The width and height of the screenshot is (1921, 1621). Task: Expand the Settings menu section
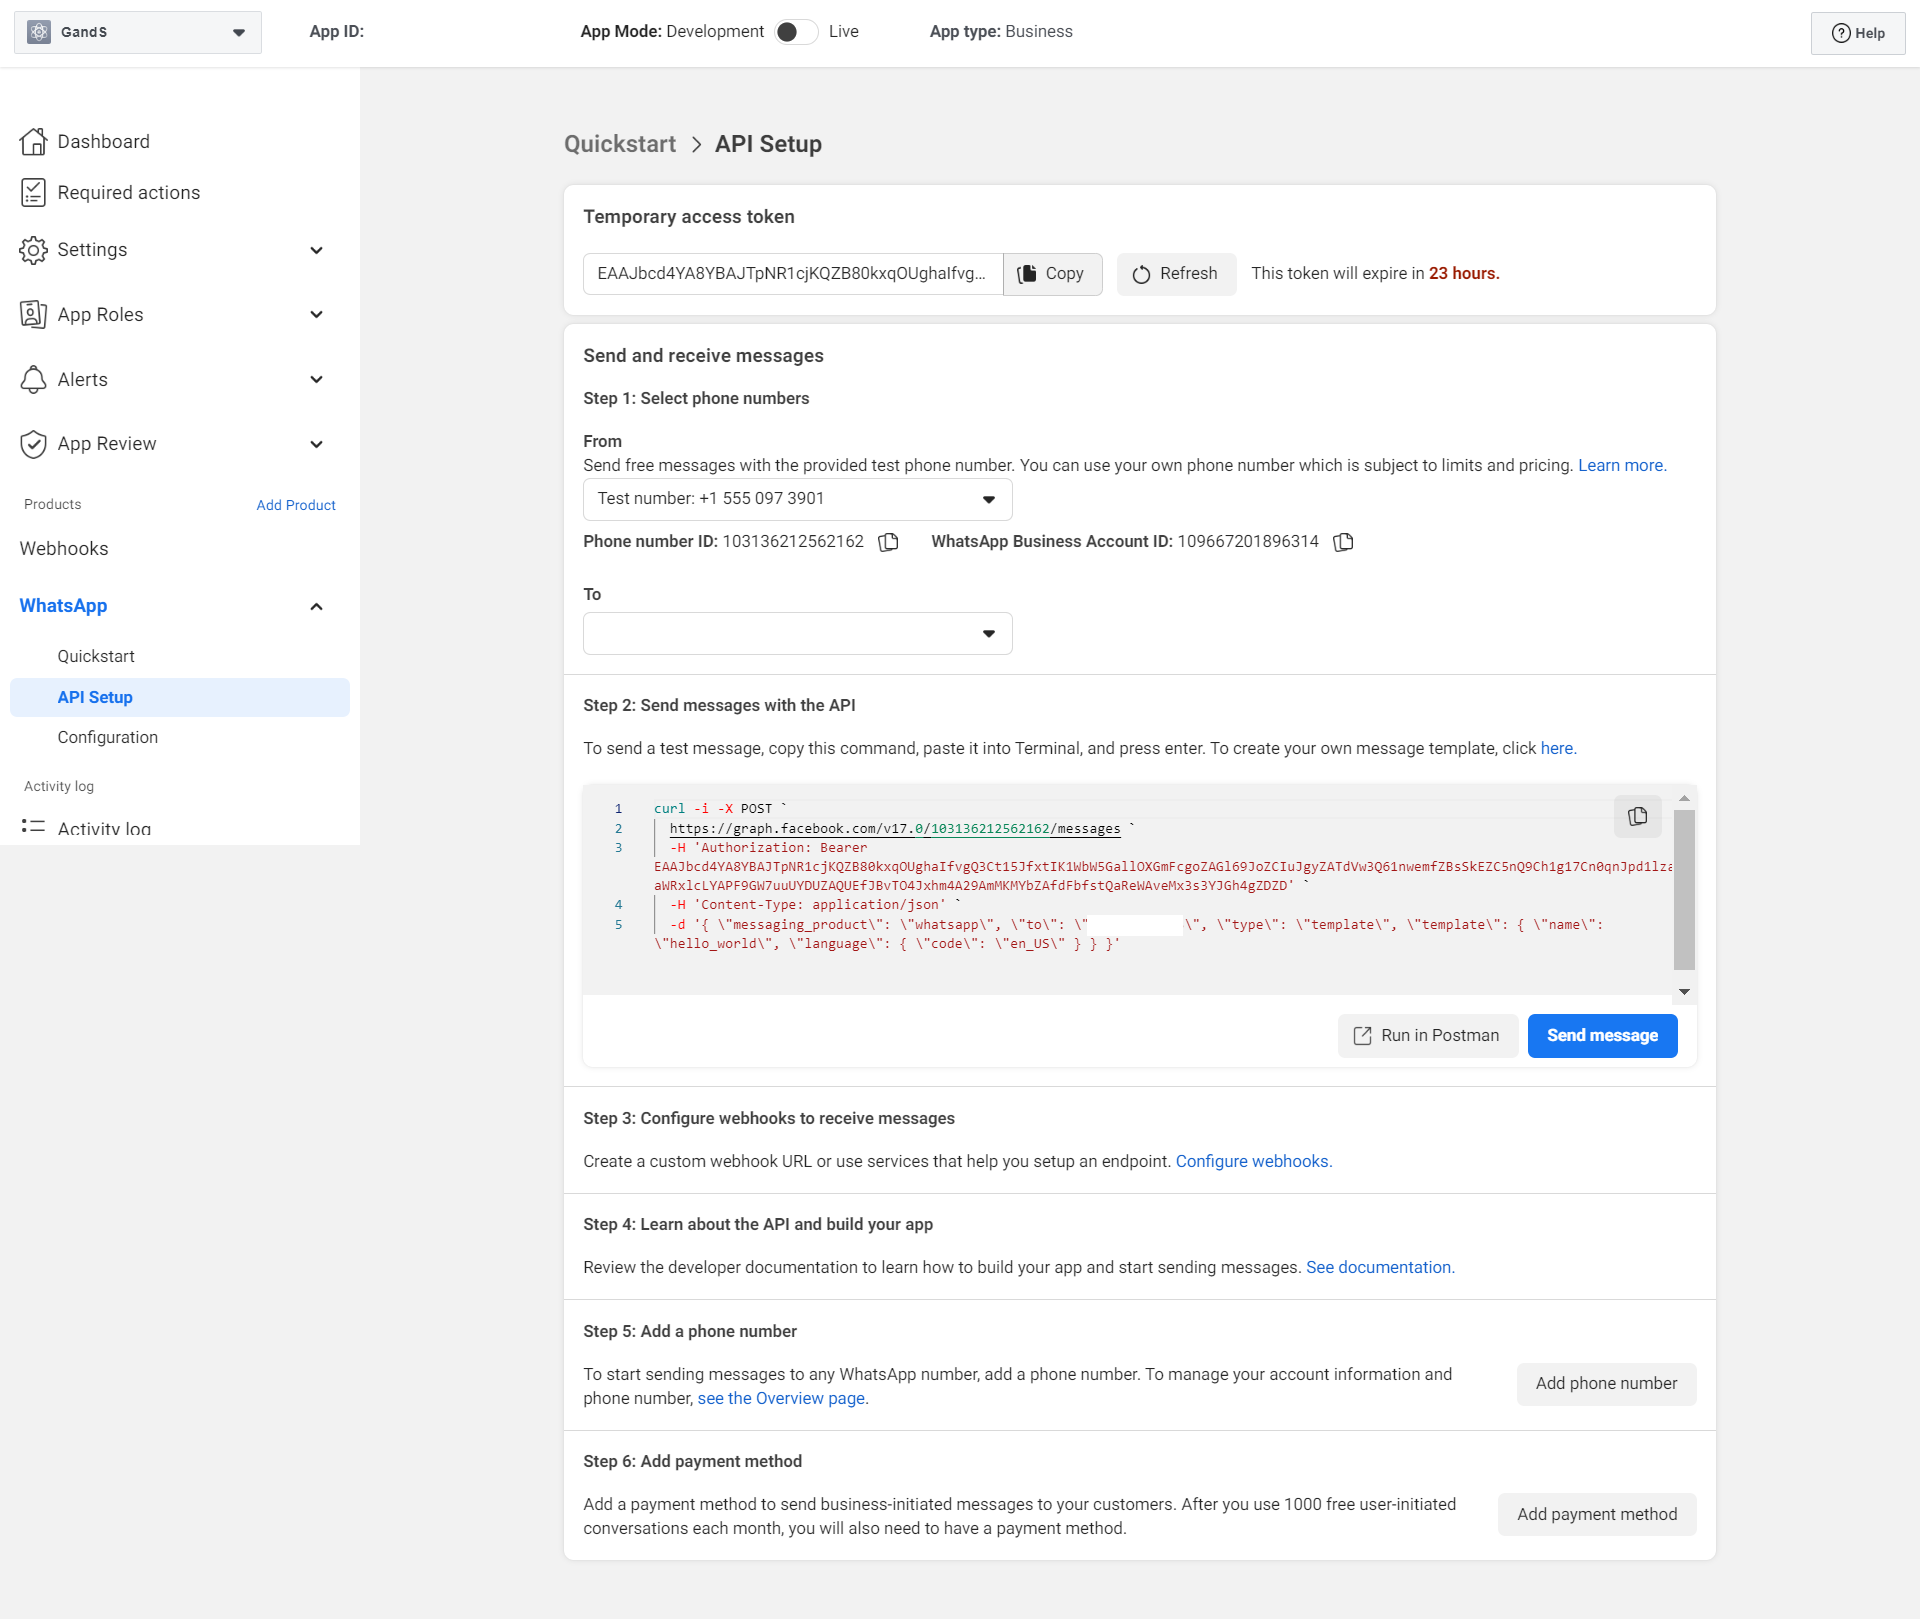pyautogui.click(x=316, y=250)
